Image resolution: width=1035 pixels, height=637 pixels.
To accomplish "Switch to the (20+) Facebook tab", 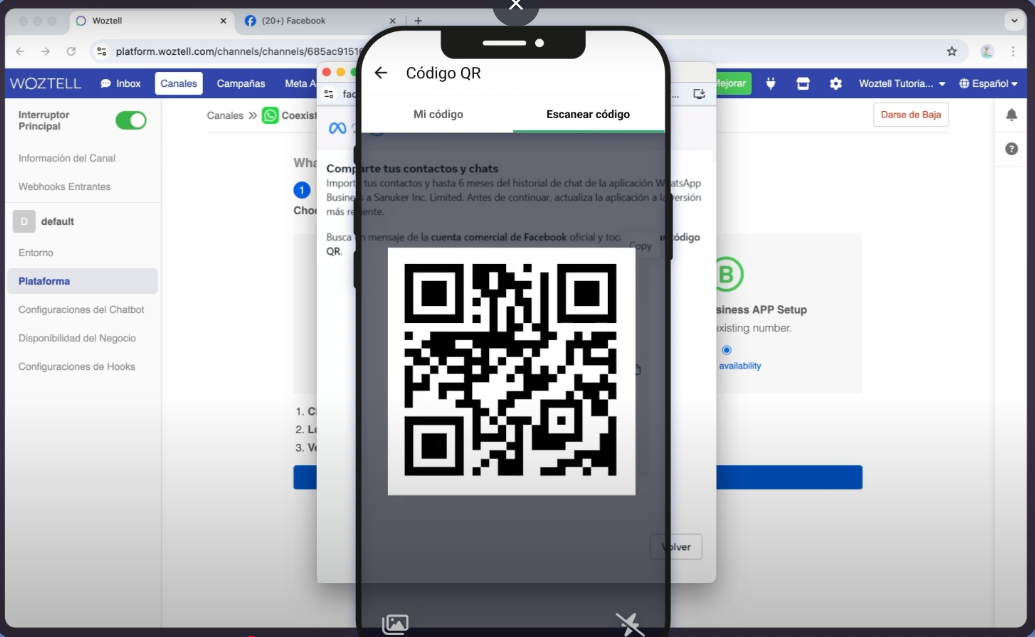I will tap(320, 21).
